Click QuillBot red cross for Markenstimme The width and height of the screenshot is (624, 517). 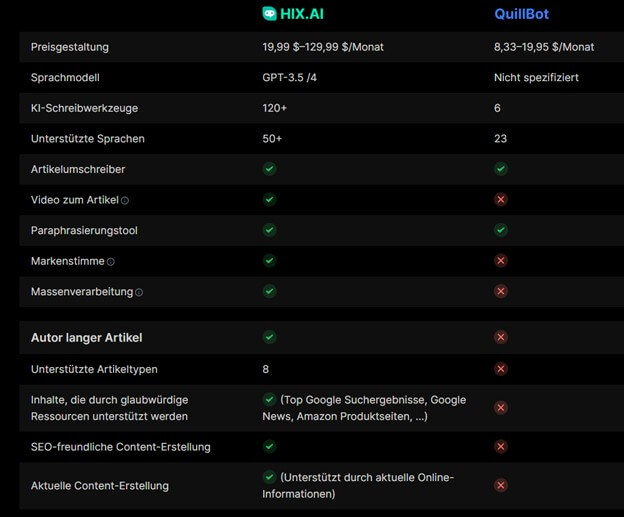(x=501, y=261)
